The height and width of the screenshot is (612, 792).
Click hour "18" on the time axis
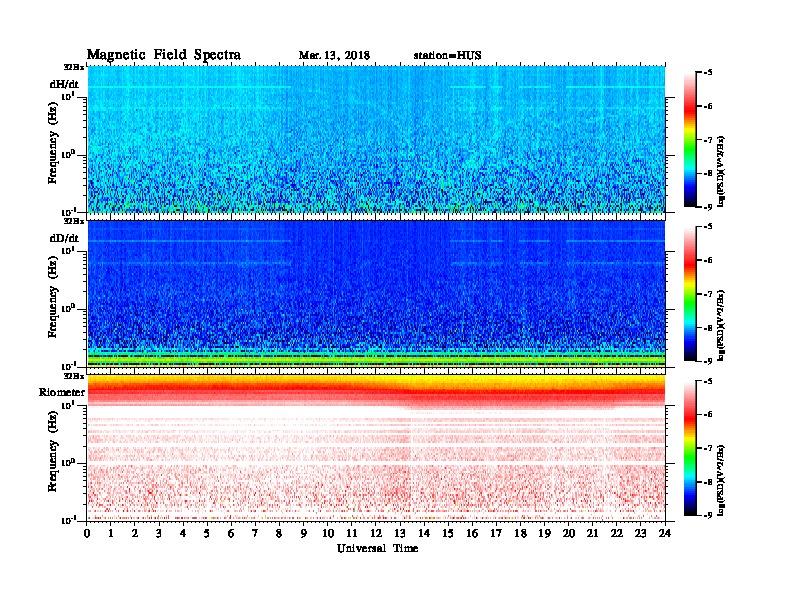(x=520, y=533)
